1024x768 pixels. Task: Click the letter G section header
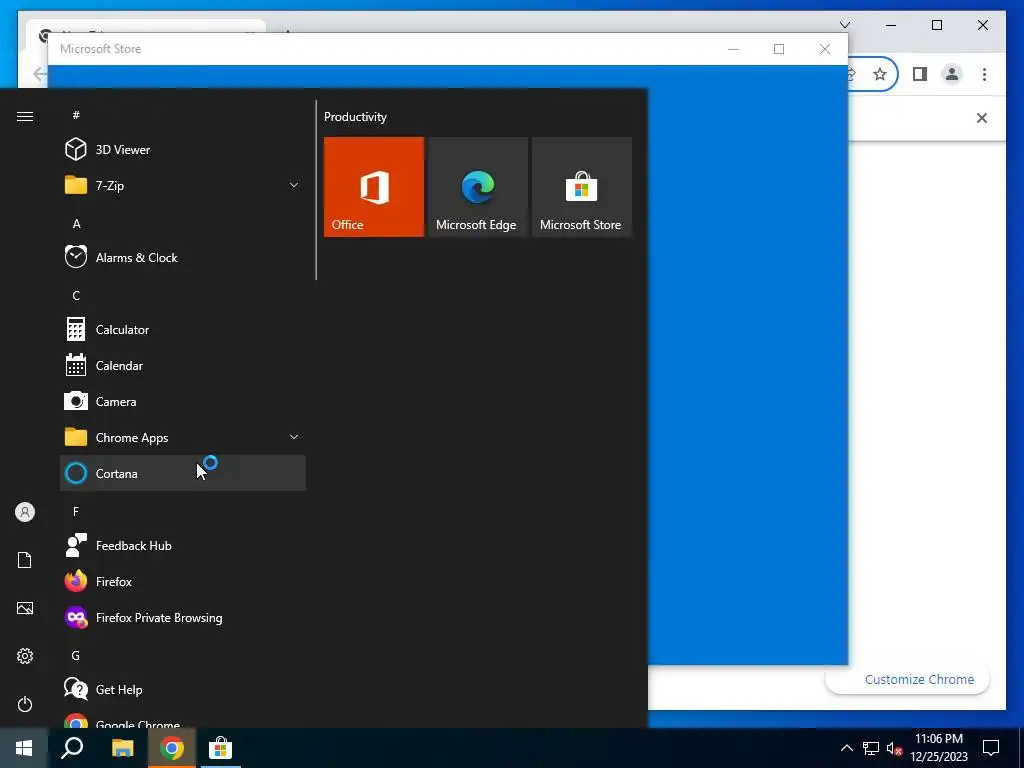pos(76,656)
